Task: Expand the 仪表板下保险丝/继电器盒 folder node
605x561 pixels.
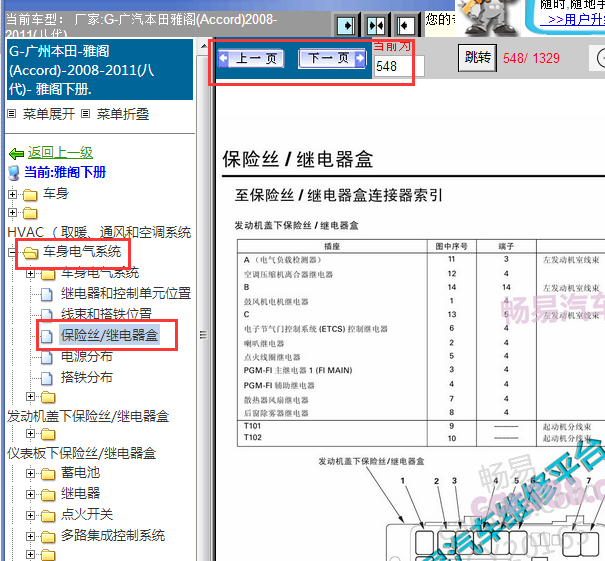Action: coord(30,433)
